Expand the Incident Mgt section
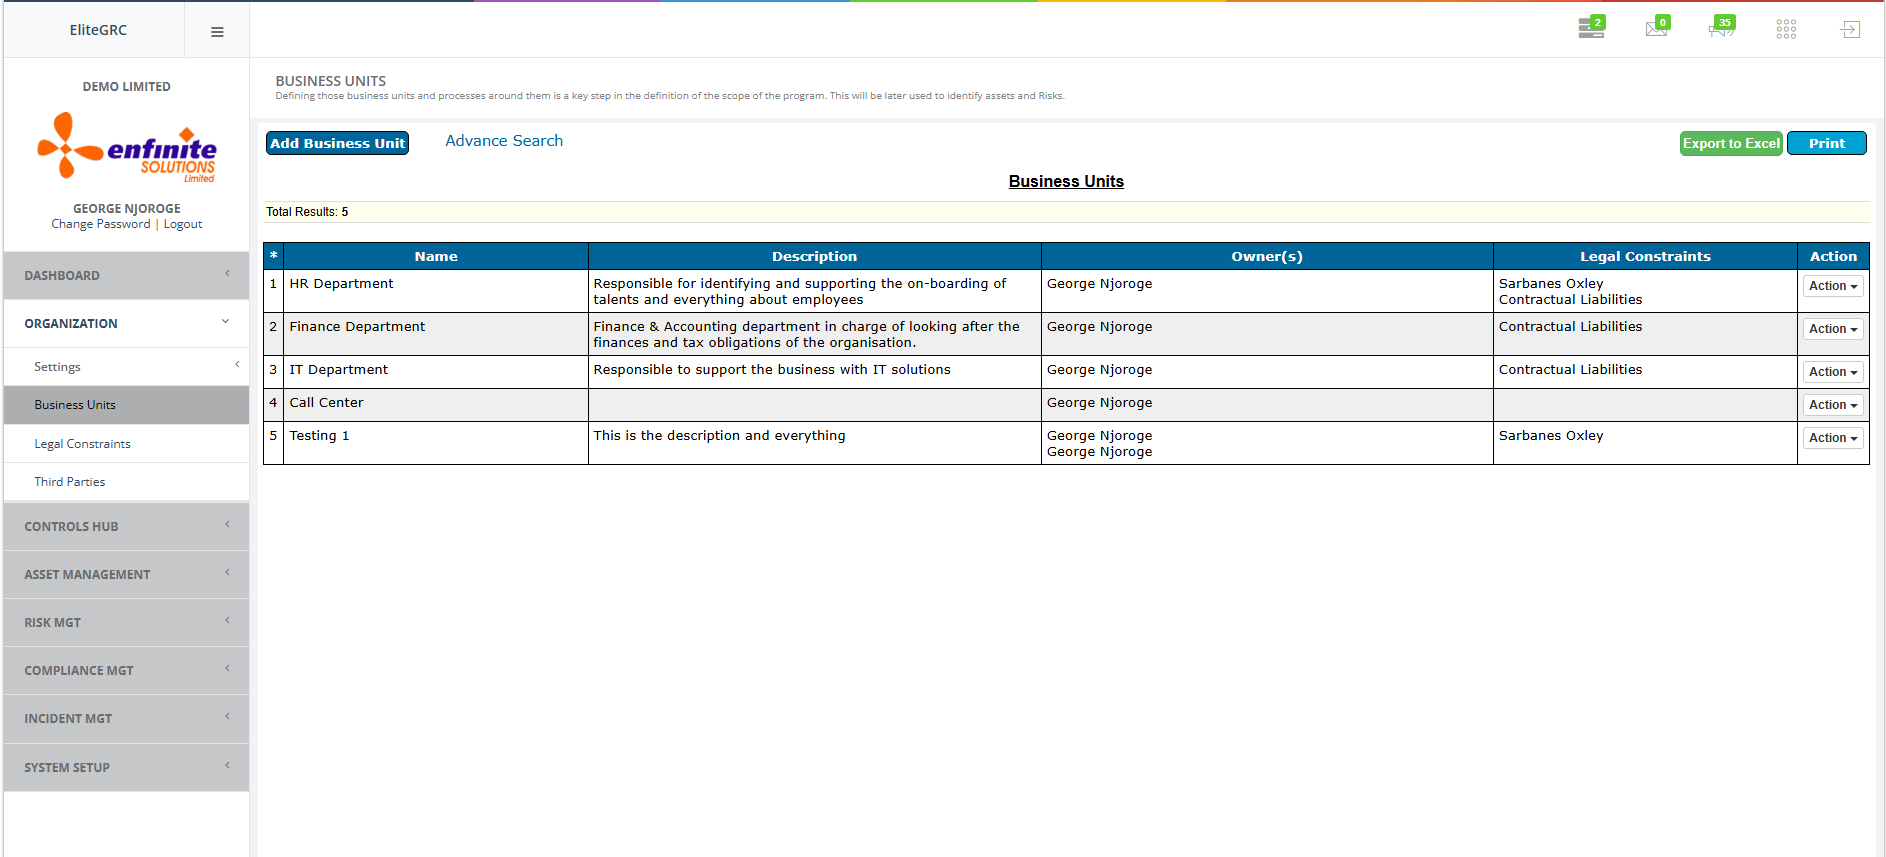This screenshot has width=1886, height=857. coord(126,718)
